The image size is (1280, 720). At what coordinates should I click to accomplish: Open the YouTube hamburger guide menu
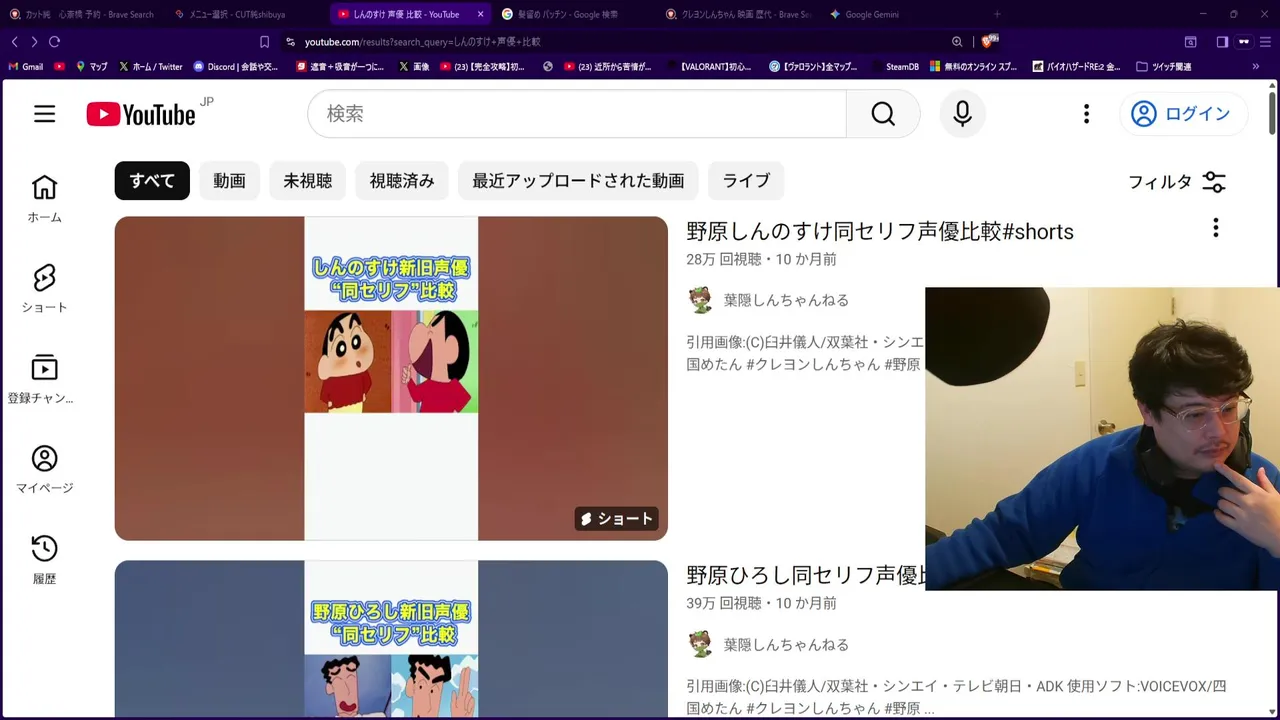tap(44, 114)
